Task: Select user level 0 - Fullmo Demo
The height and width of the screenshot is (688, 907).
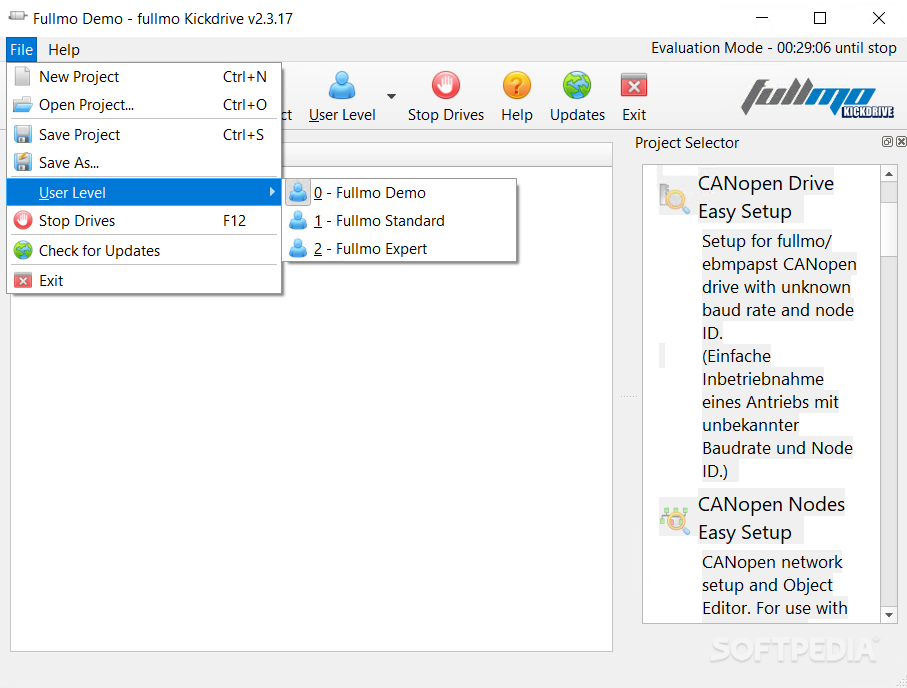Action: click(400, 193)
